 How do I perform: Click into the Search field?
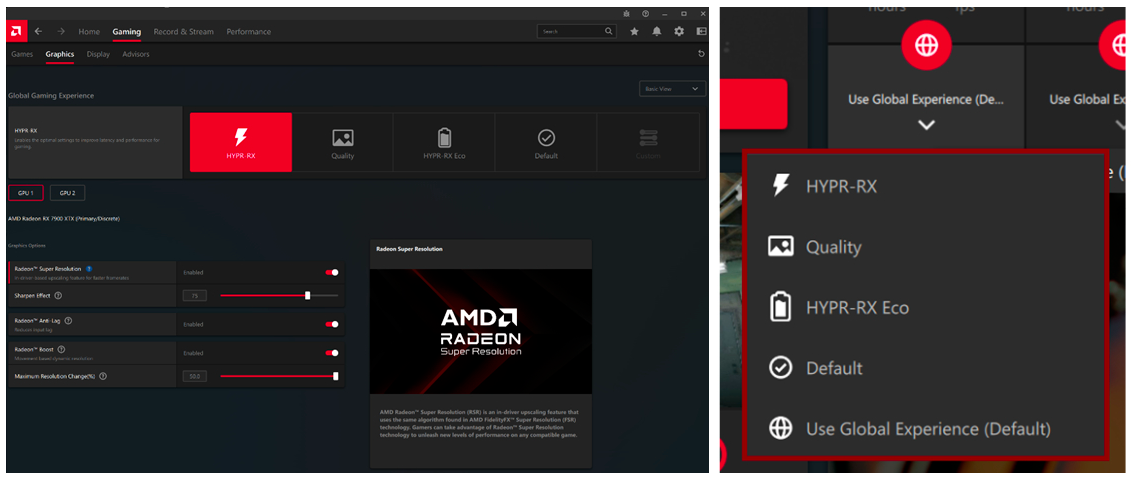click(x=576, y=32)
